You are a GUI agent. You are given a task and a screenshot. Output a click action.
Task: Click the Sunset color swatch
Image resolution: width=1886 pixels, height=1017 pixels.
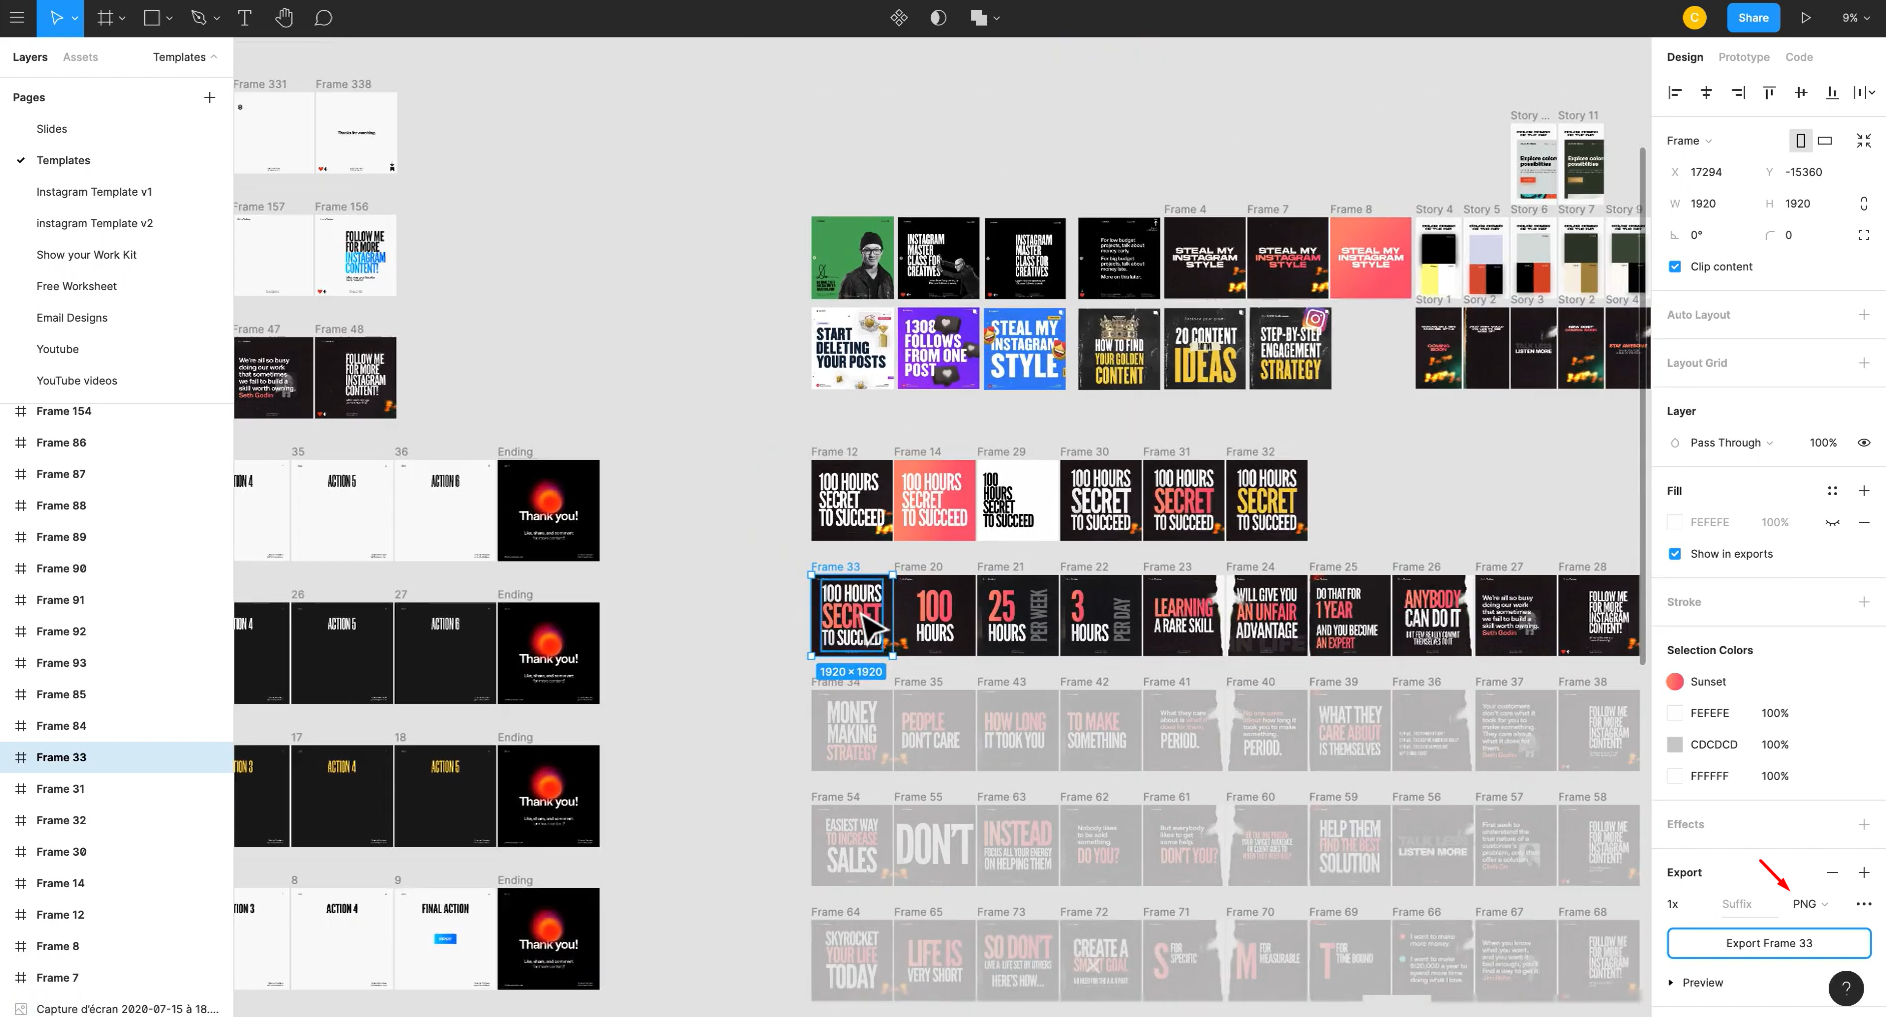pos(1674,681)
